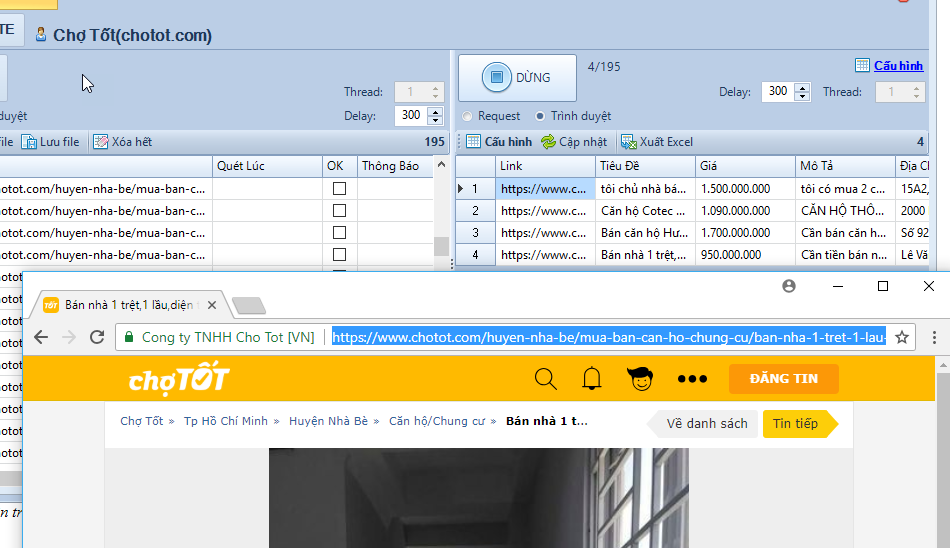This screenshot has height=548, width=950.
Task: Open the Cấu hình link at top right
Action: coord(898,65)
